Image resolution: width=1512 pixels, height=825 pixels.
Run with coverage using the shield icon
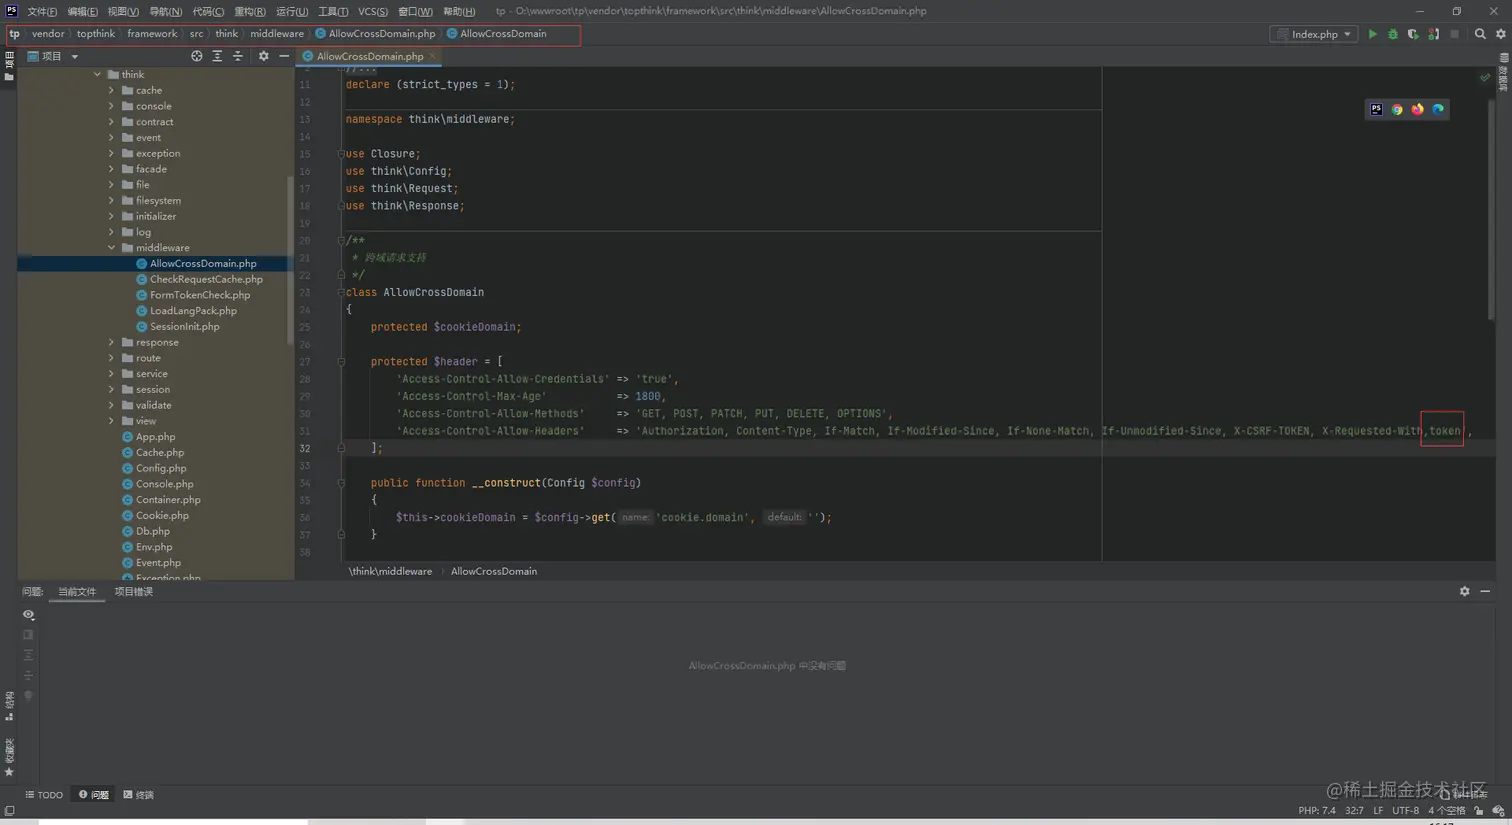1413,34
